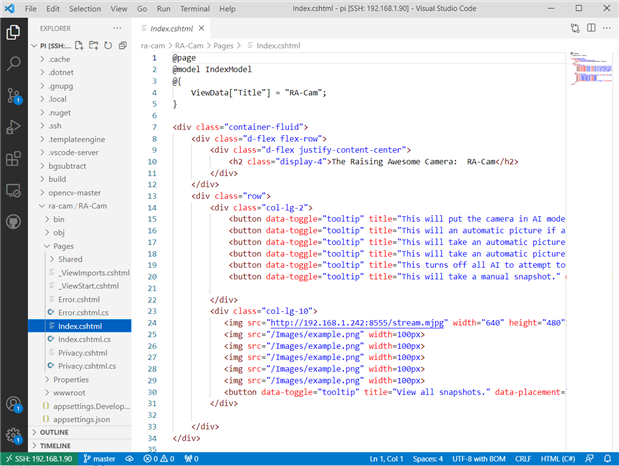Expand the OUTLINE section
This screenshot has width=619, height=466.
coord(54,432)
